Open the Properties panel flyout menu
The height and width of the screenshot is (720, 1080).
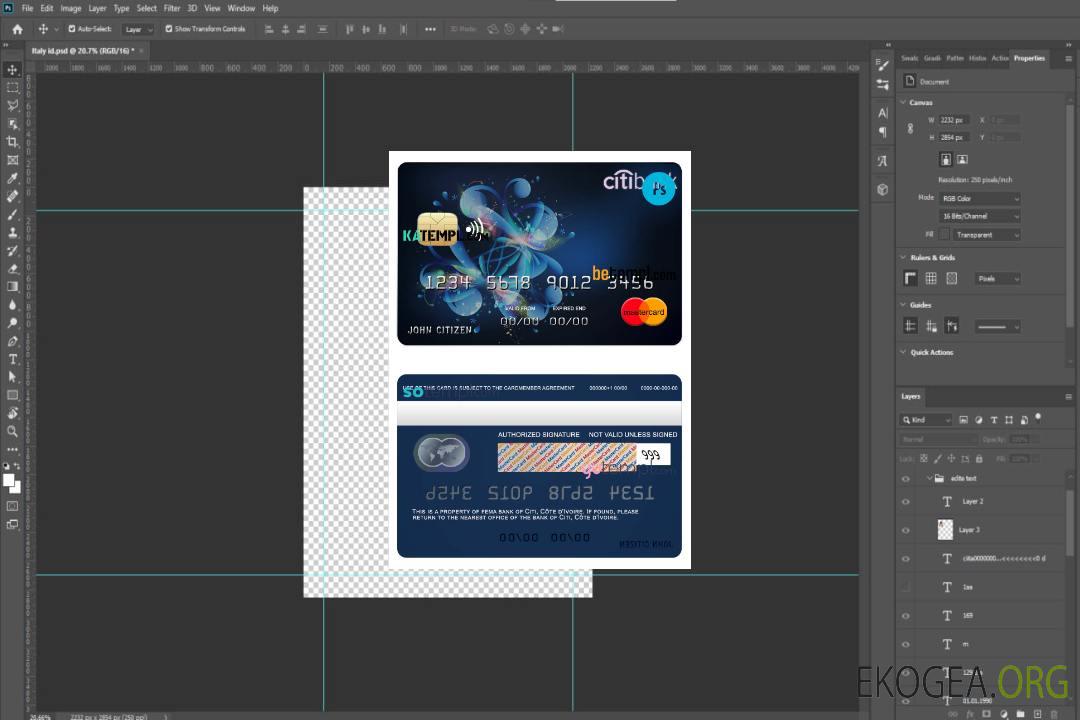click(x=1068, y=59)
